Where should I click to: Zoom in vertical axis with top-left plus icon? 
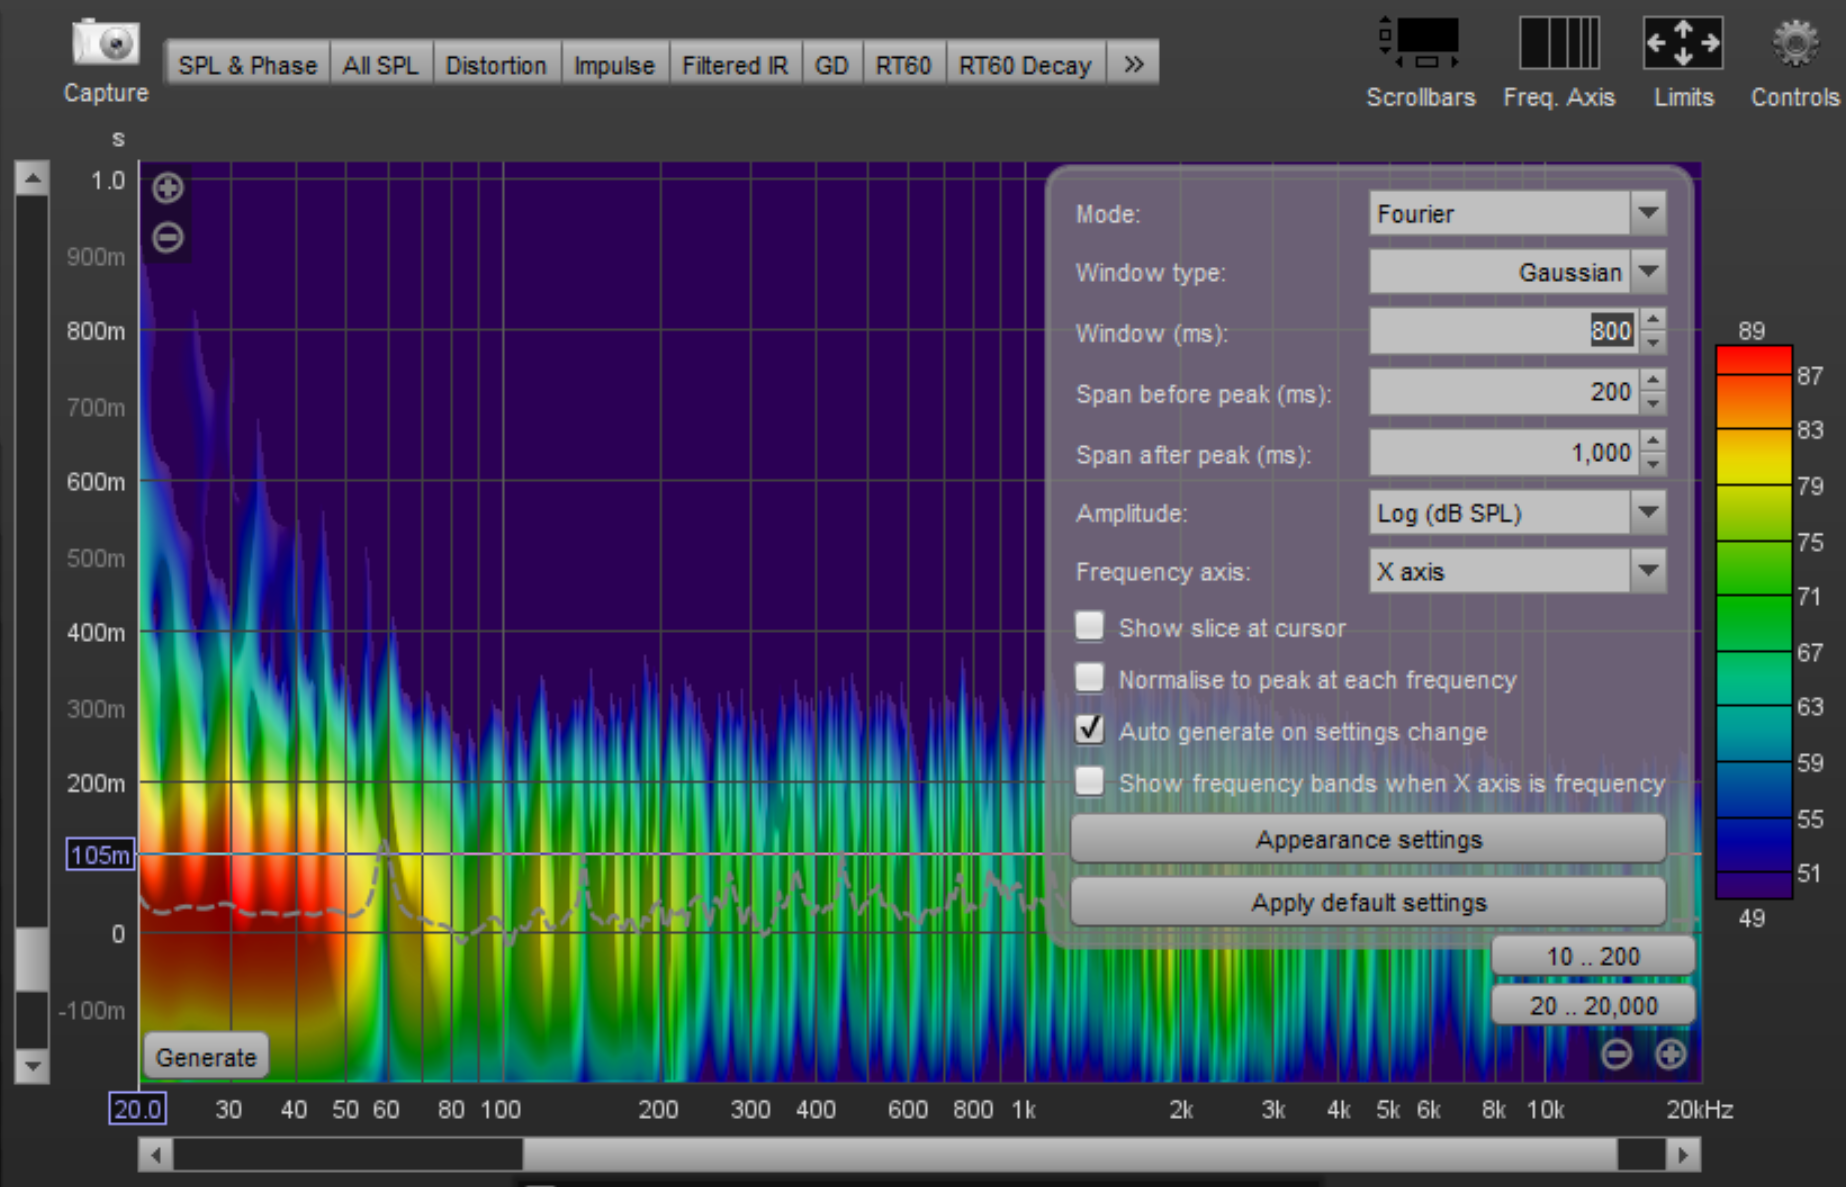pyautogui.click(x=168, y=188)
